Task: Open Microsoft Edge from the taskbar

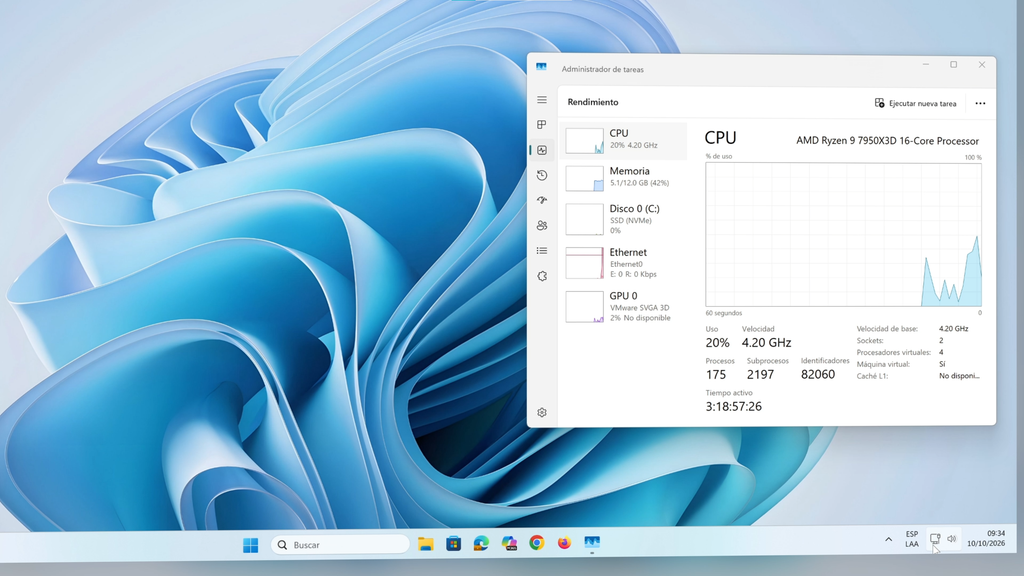Action: 481,543
